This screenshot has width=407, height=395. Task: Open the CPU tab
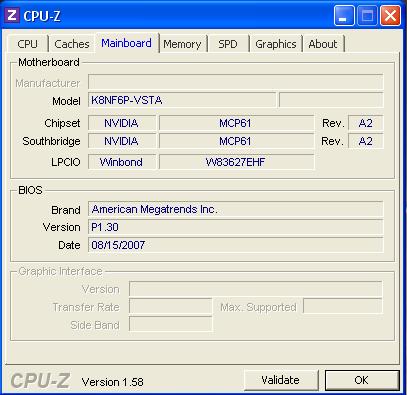pyautogui.click(x=27, y=44)
